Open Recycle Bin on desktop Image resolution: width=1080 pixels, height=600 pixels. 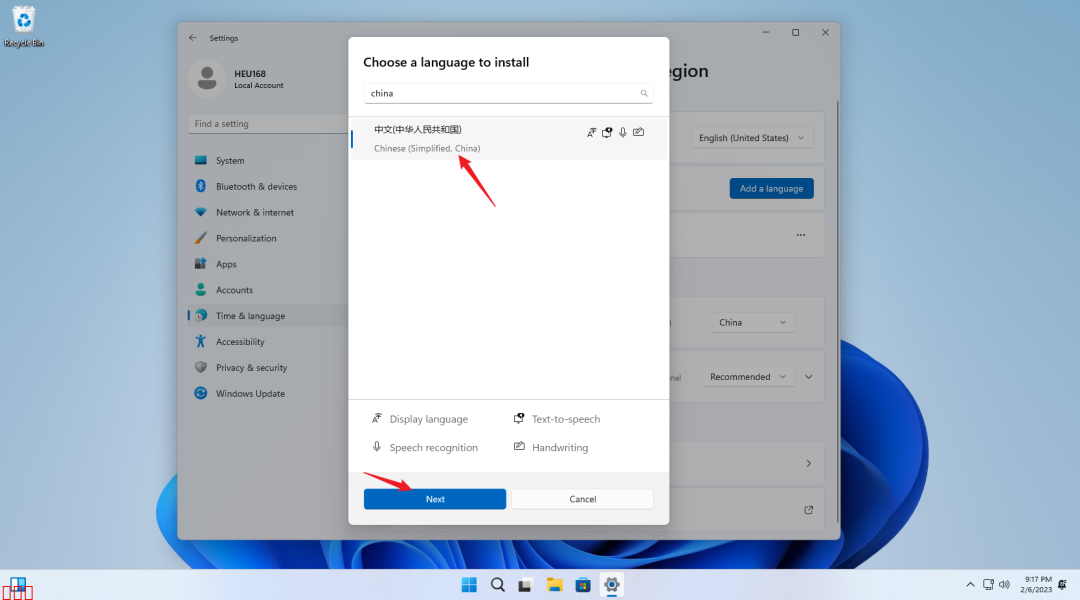23,26
